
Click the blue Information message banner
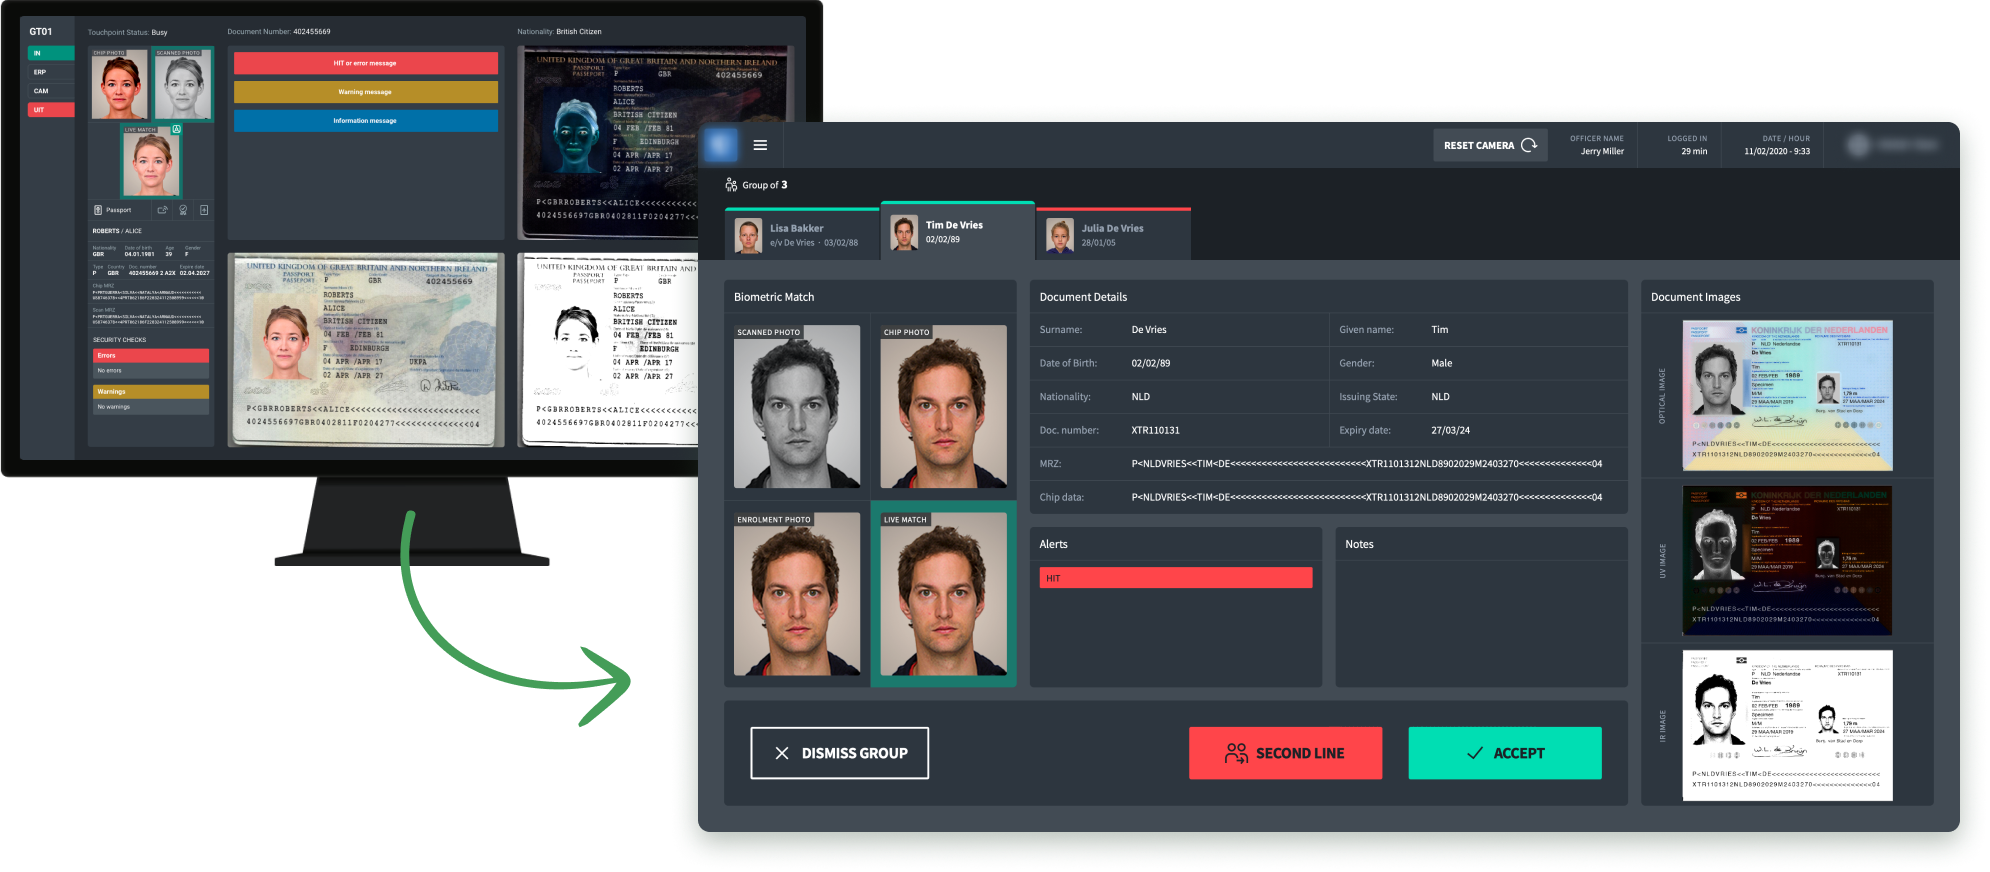tap(365, 121)
